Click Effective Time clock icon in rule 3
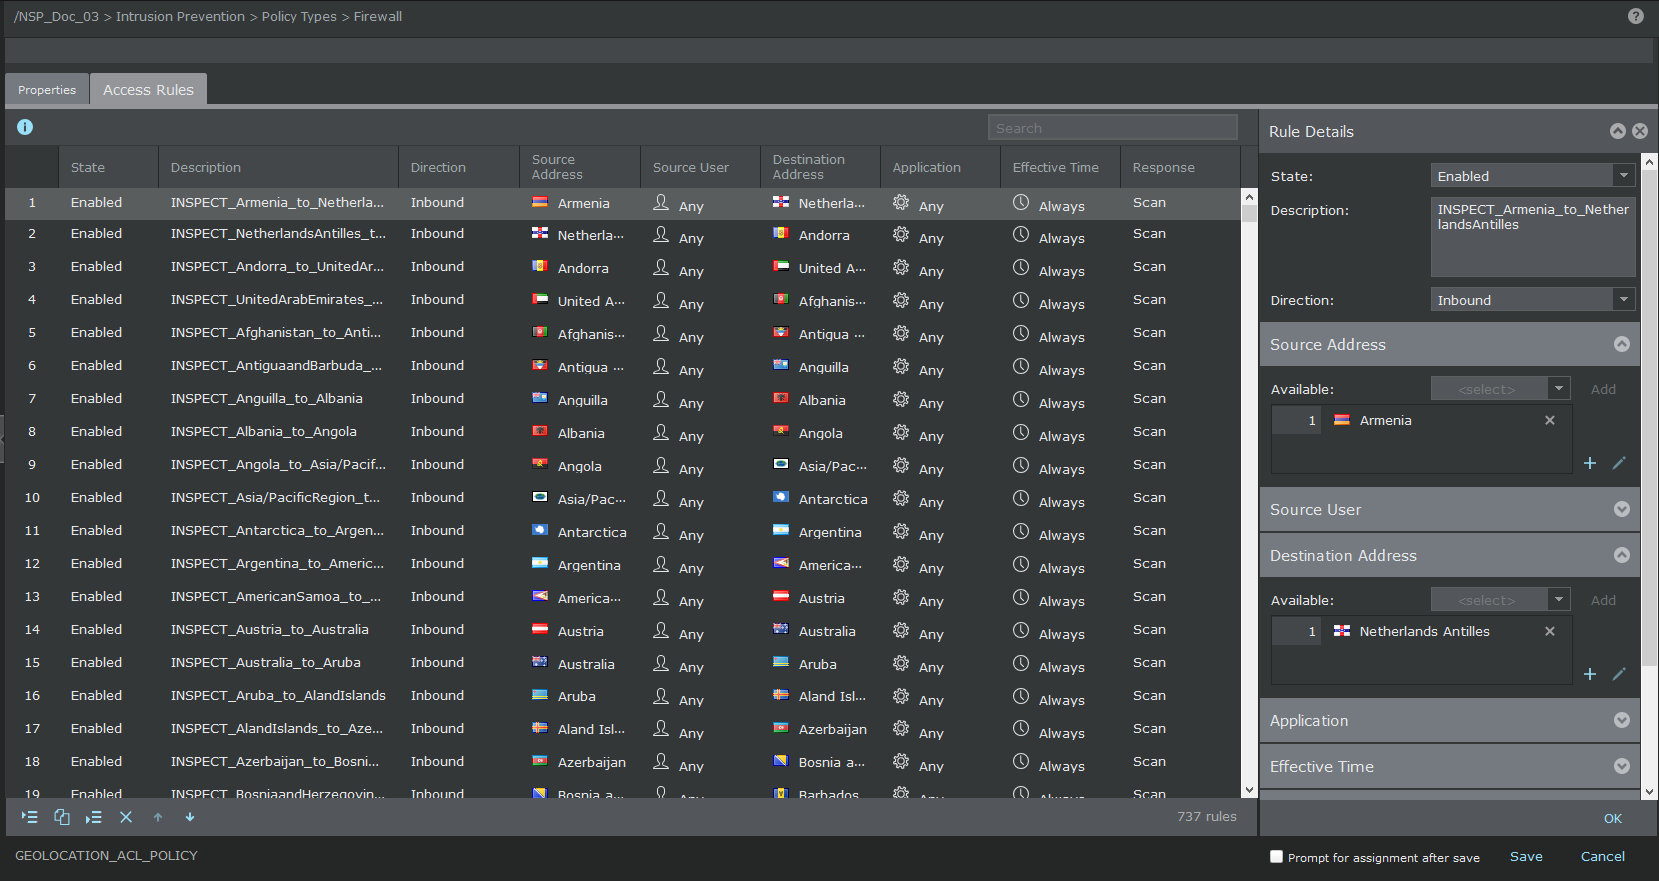 tap(1021, 267)
